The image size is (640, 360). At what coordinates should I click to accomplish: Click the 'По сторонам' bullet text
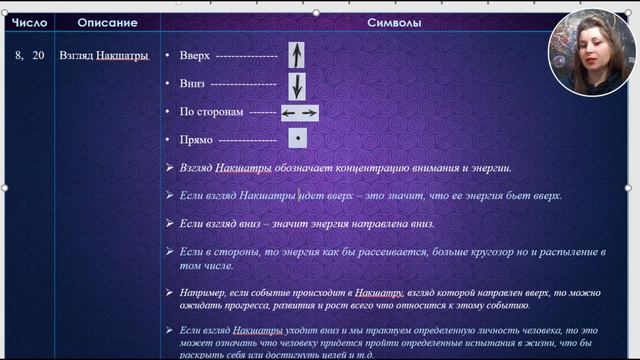point(211,112)
